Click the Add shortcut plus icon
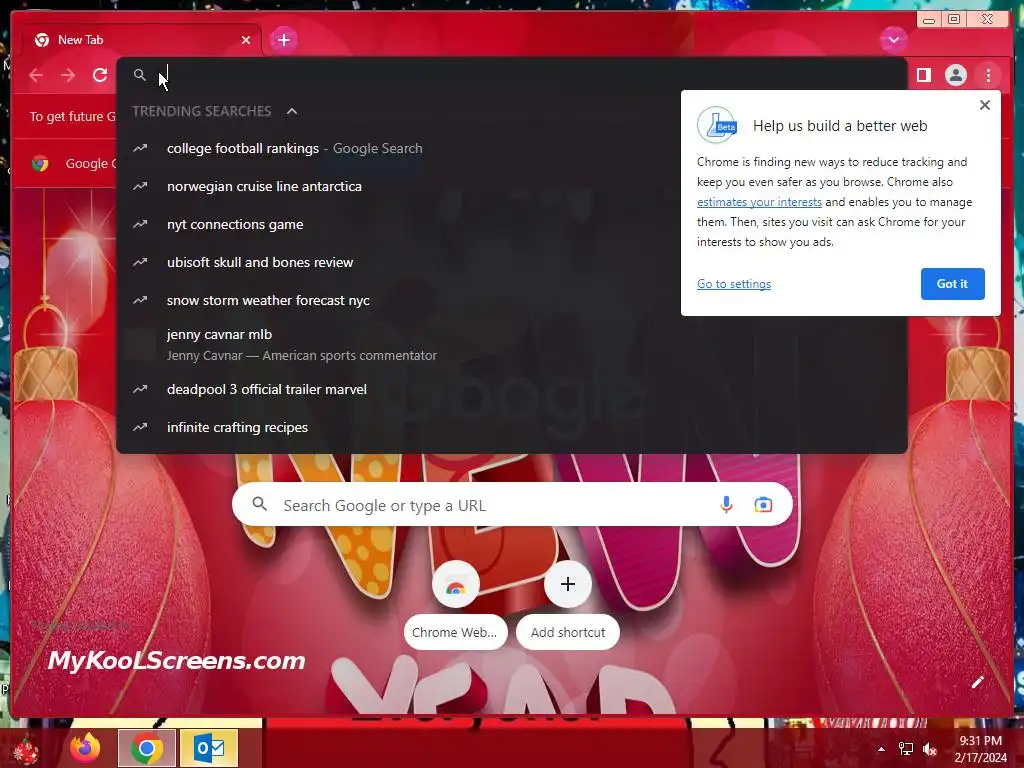The height and width of the screenshot is (768, 1024). click(x=568, y=584)
